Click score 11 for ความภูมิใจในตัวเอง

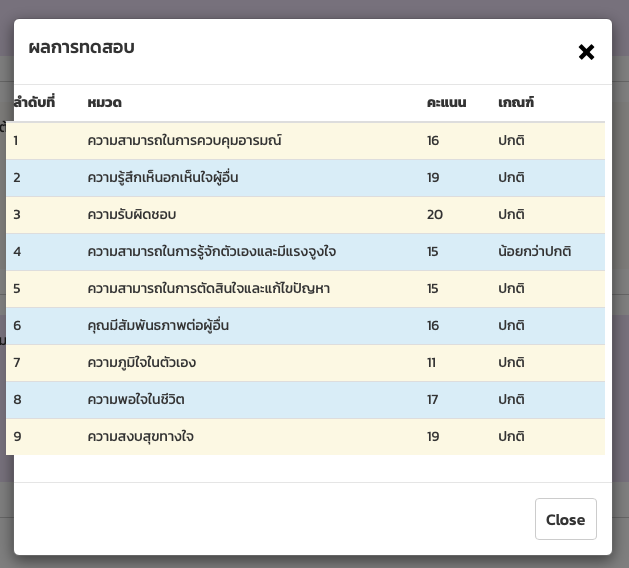[x=431, y=363]
